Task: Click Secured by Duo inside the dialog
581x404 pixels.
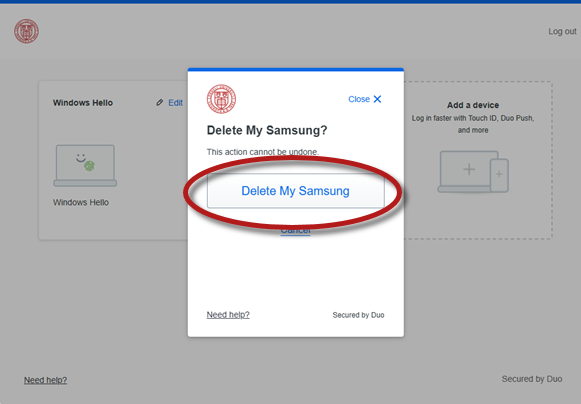Action: [x=358, y=315]
